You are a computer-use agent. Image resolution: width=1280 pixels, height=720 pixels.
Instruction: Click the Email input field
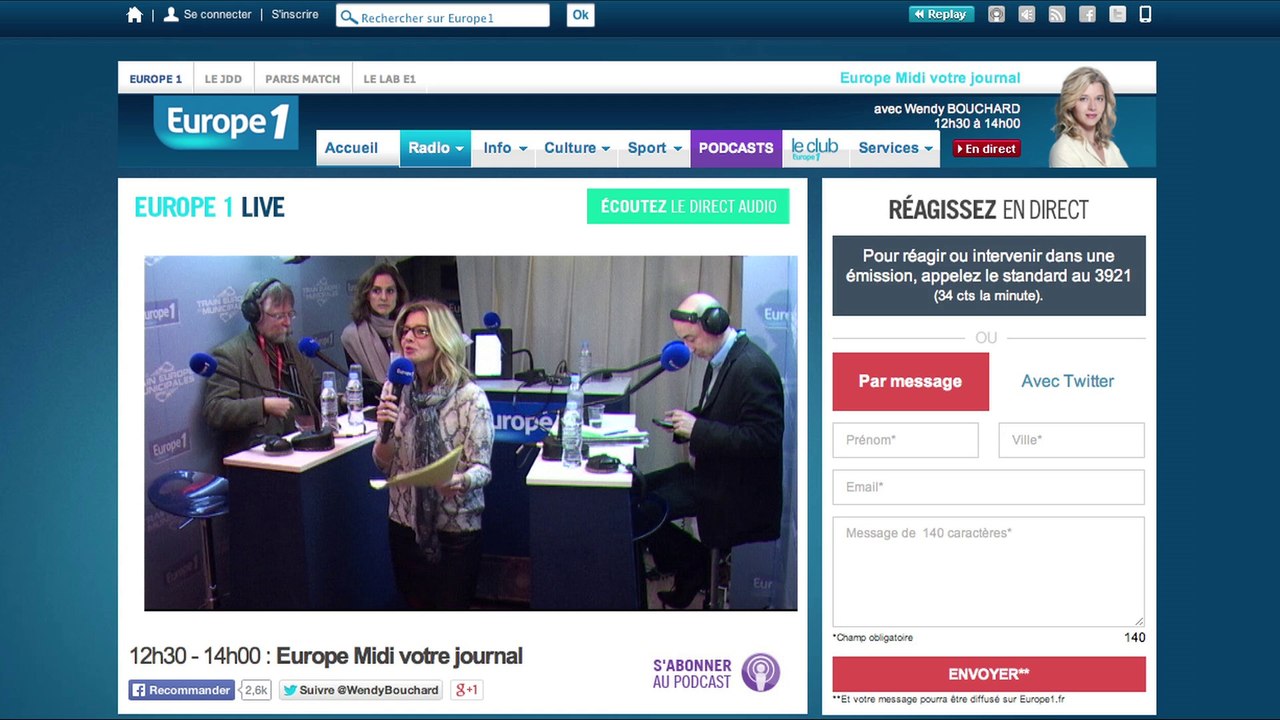989,487
